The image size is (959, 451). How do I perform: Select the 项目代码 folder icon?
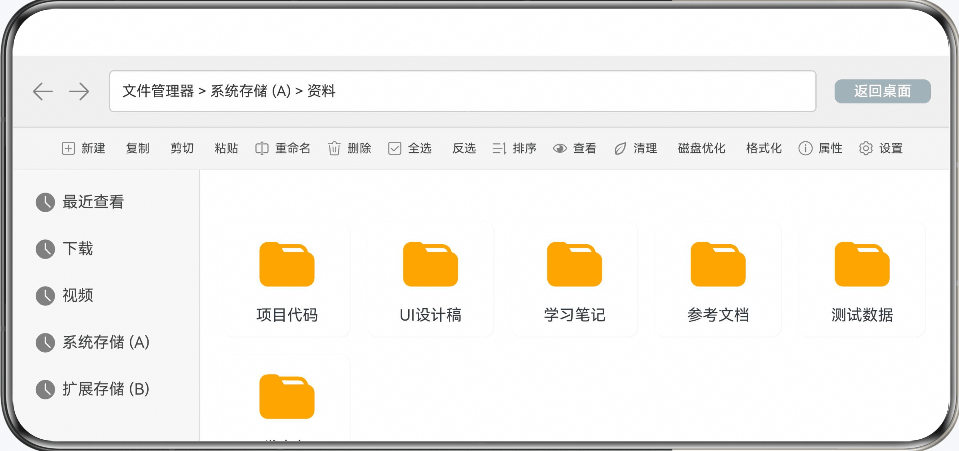point(287,264)
